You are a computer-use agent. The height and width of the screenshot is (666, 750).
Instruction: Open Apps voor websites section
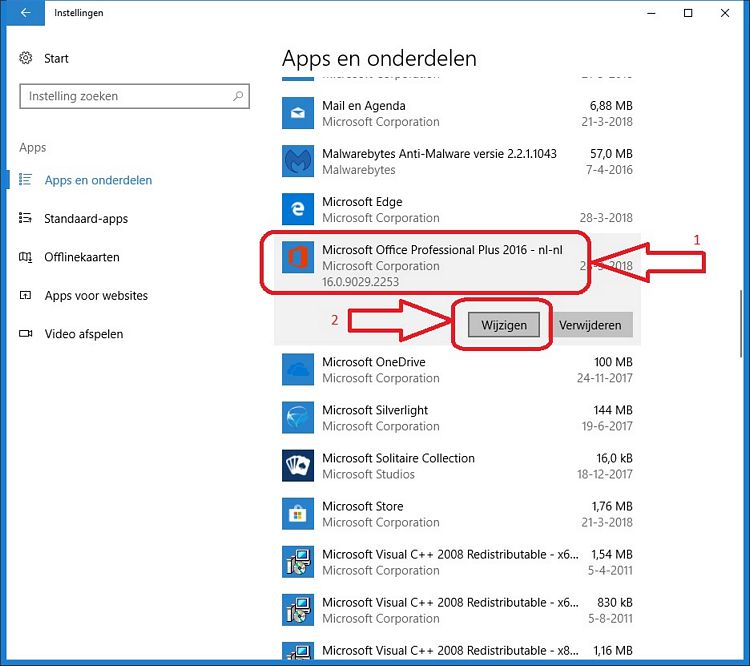coord(96,296)
